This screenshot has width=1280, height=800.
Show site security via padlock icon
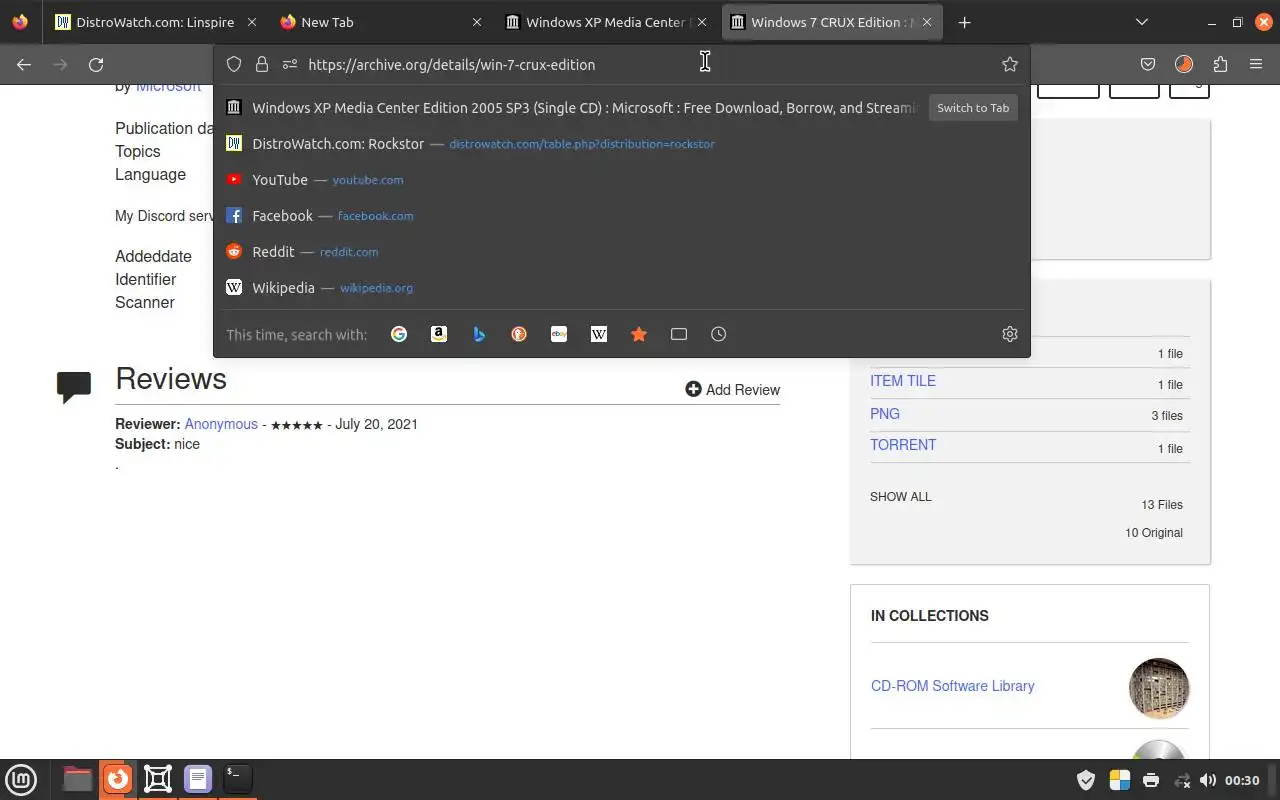click(x=262, y=64)
